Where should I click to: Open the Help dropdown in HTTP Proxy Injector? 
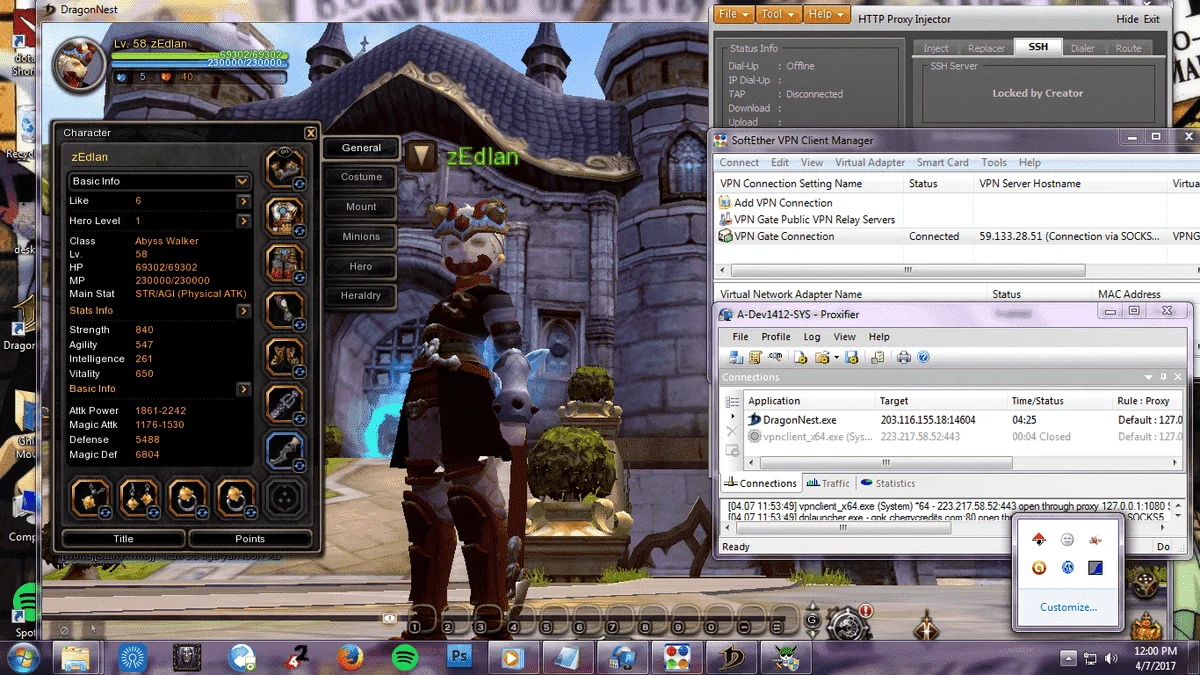tap(827, 15)
